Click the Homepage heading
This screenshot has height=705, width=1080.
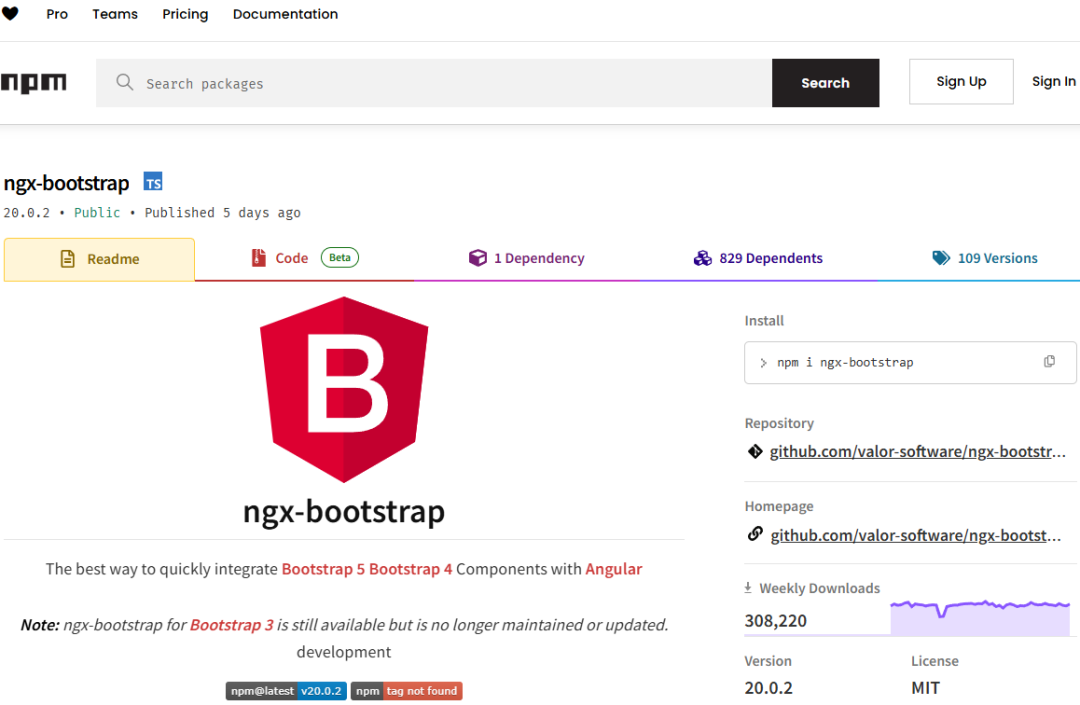779,506
